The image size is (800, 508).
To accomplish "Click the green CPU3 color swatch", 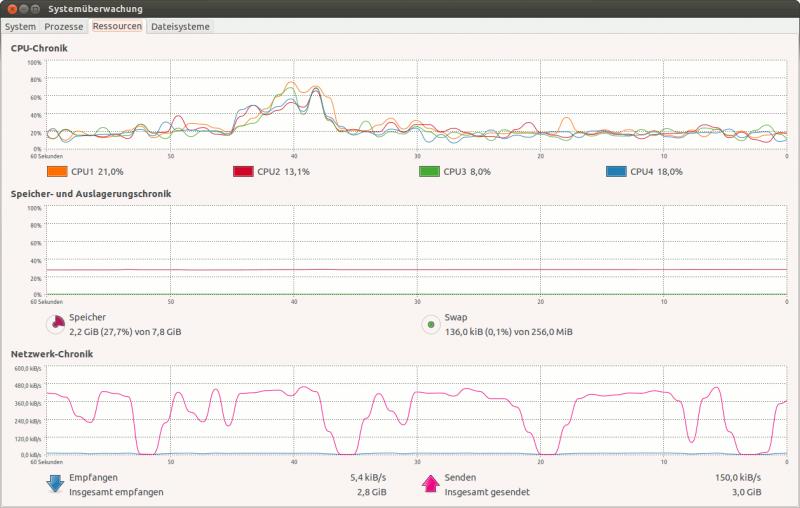I will pos(429,171).
